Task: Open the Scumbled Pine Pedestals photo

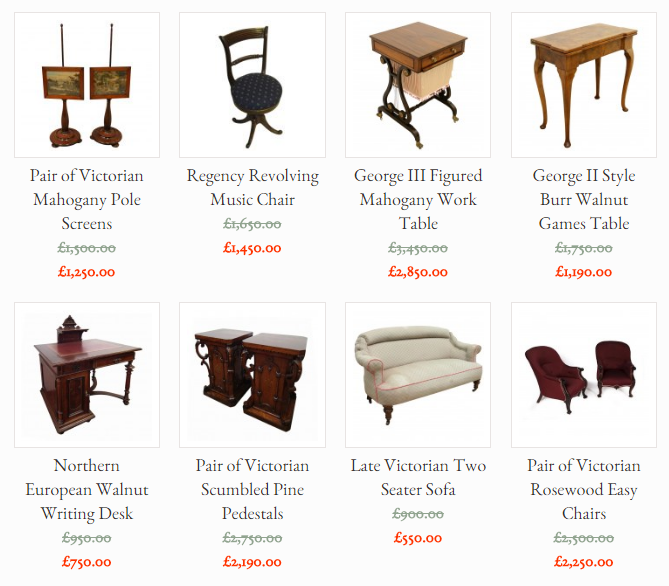Action: coord(253,375)
